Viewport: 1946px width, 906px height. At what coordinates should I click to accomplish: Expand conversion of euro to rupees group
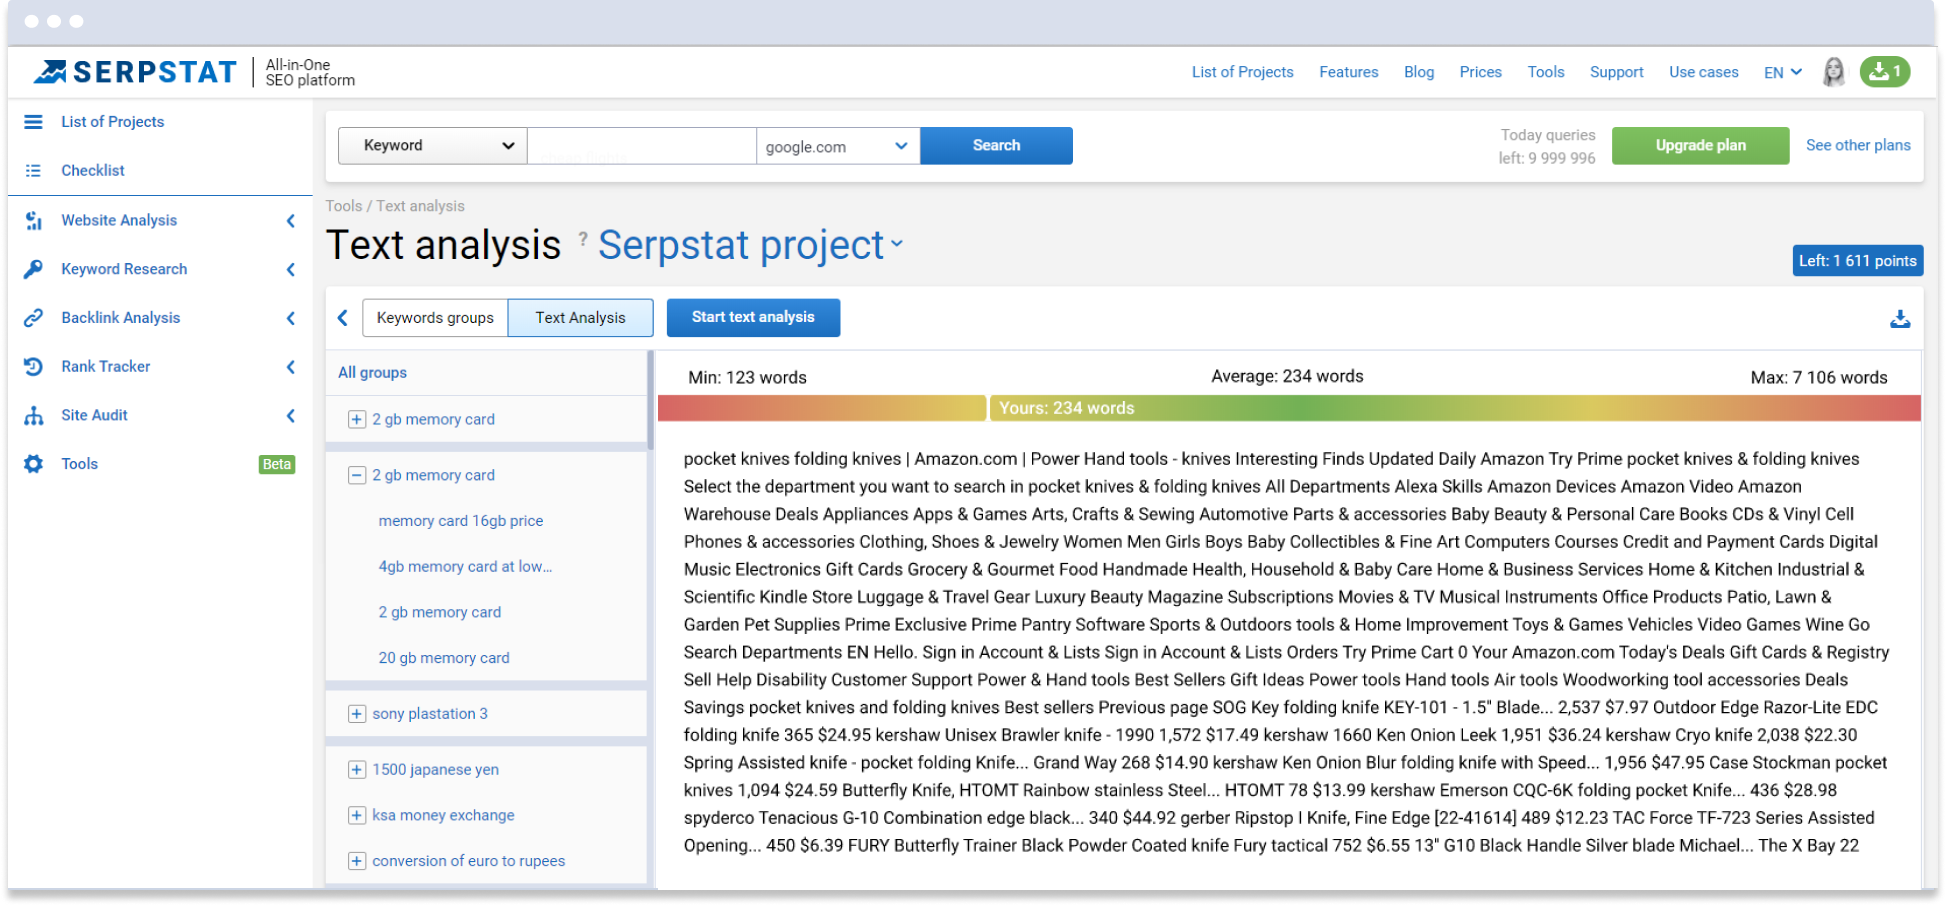[356, 862]
